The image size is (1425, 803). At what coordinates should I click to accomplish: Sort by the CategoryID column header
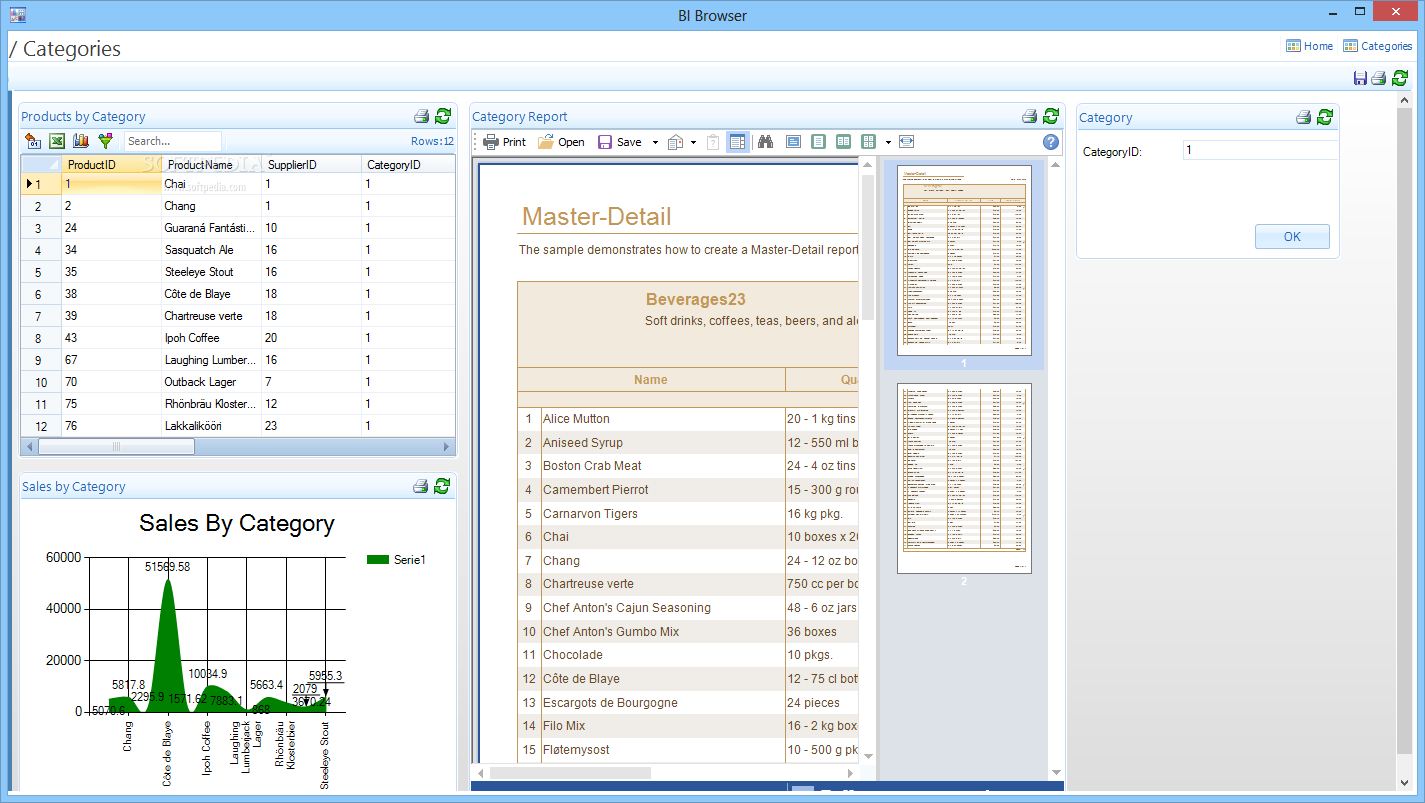[408, 164]
